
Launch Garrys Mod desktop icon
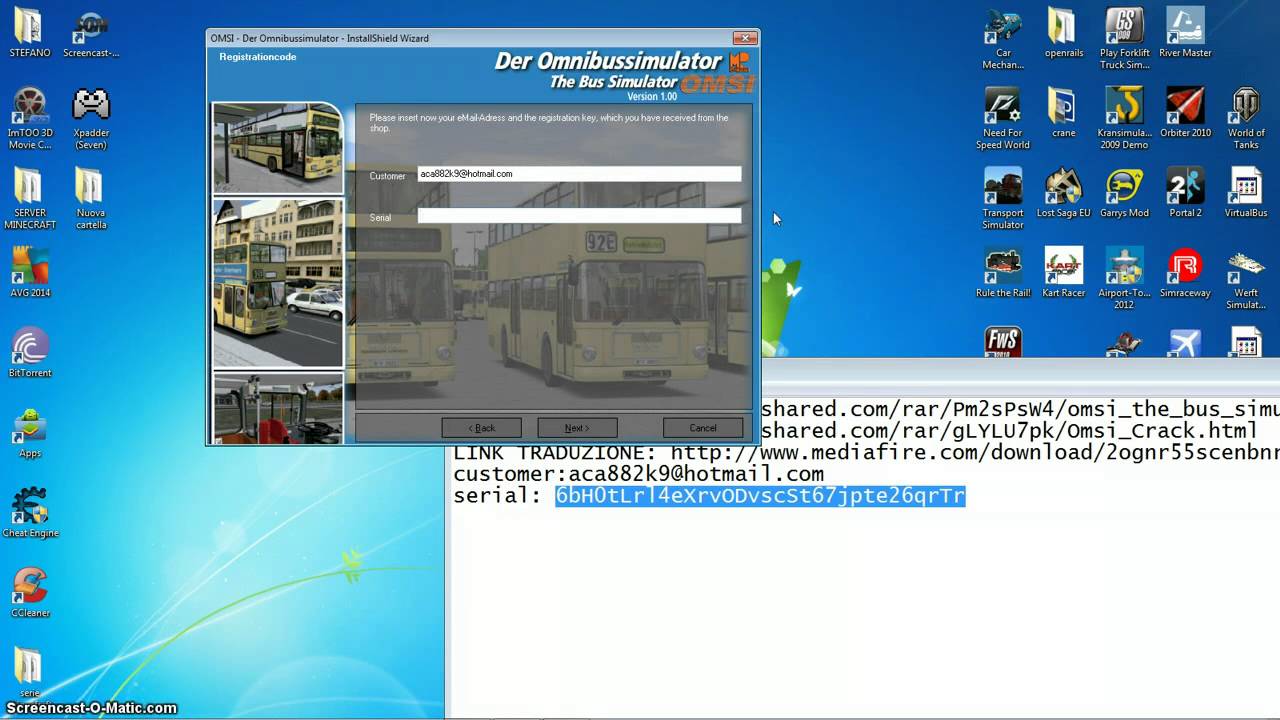[x=1124, y=193]
